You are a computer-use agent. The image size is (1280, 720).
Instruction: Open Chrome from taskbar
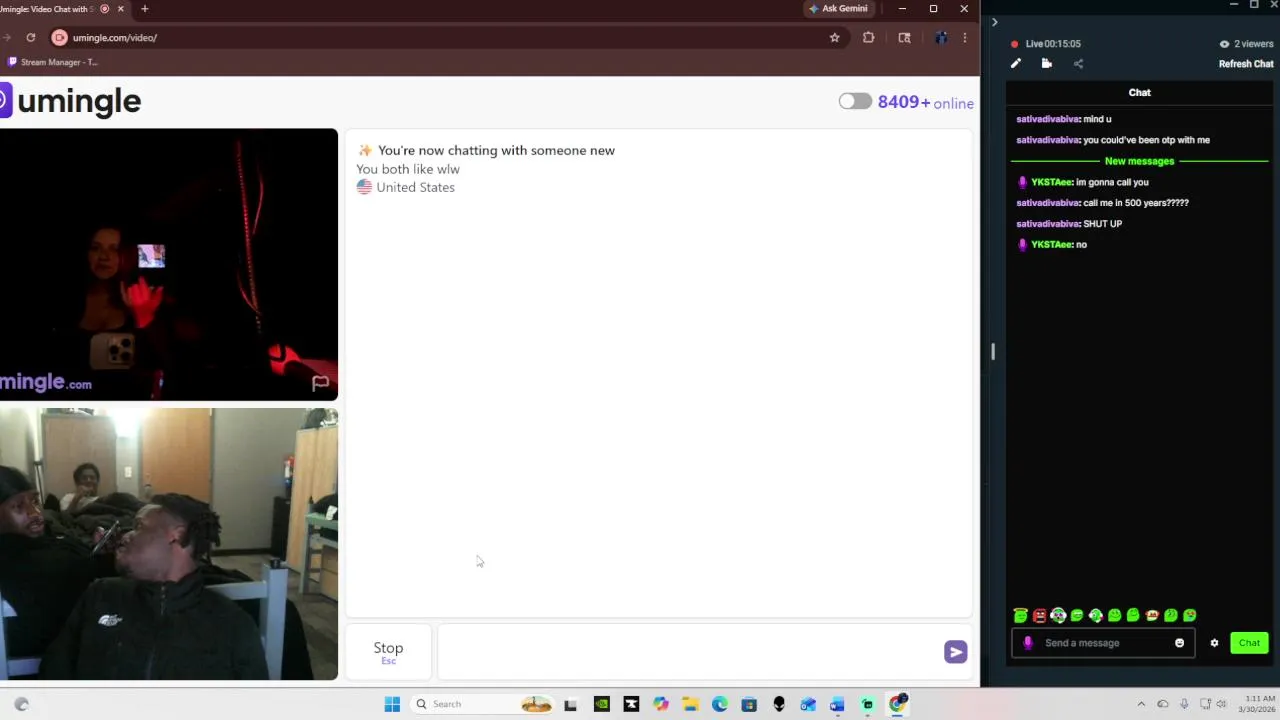[897, 704]
